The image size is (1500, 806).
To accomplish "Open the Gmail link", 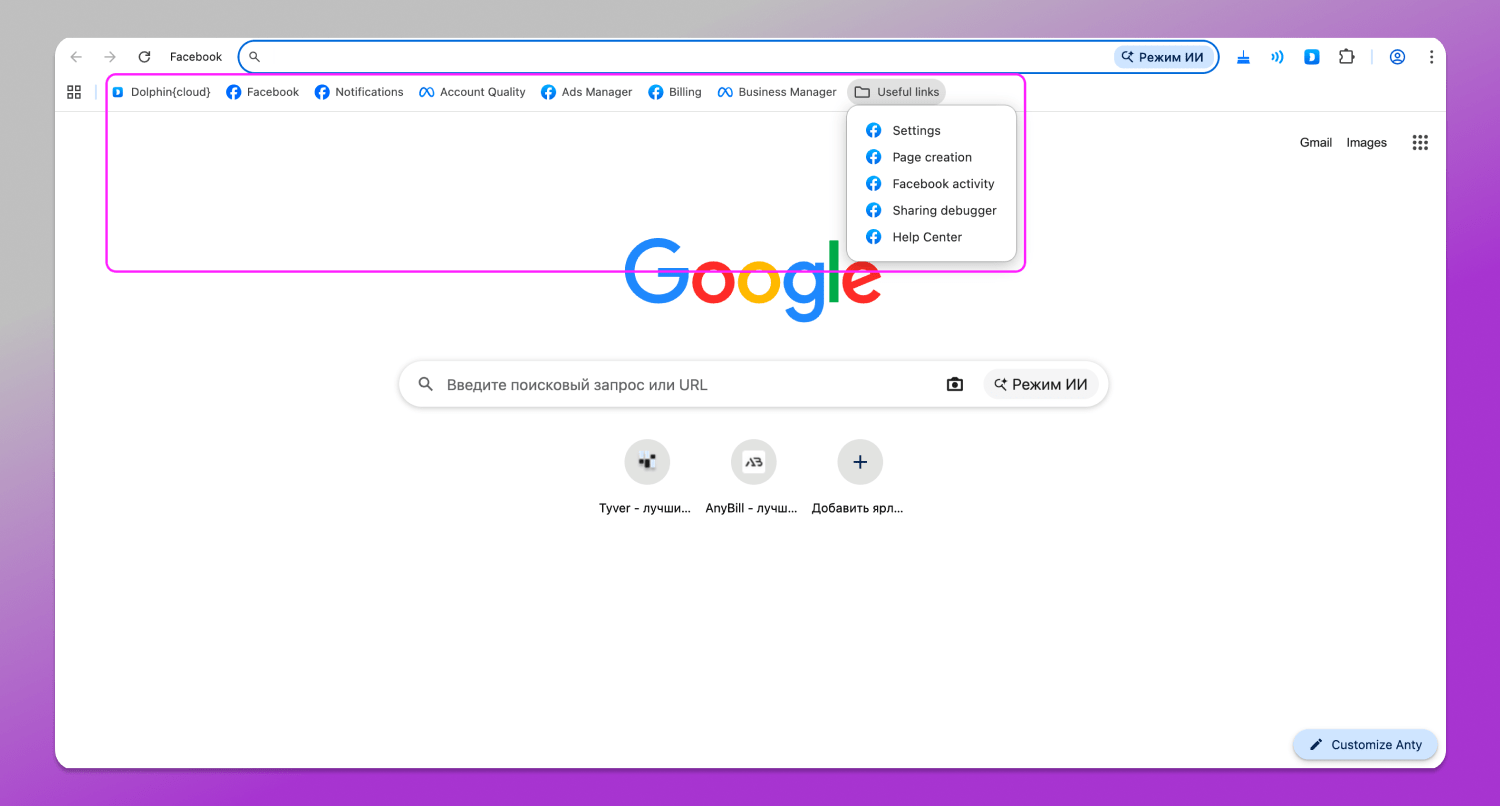I will [x=1316, y=143].
